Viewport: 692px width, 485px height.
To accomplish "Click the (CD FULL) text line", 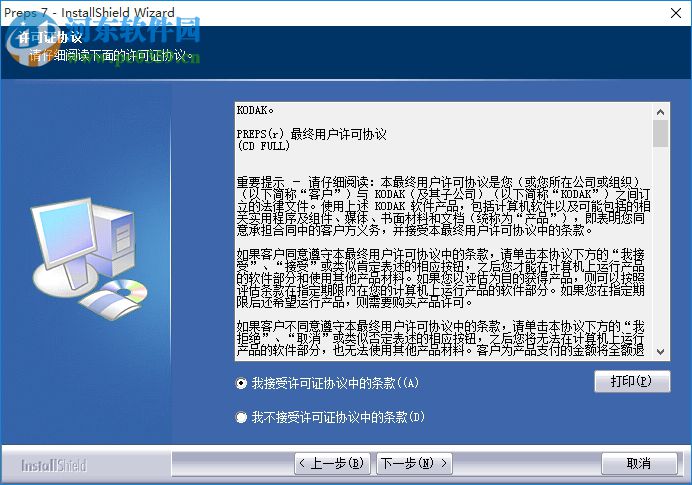I will pos(263,146).
